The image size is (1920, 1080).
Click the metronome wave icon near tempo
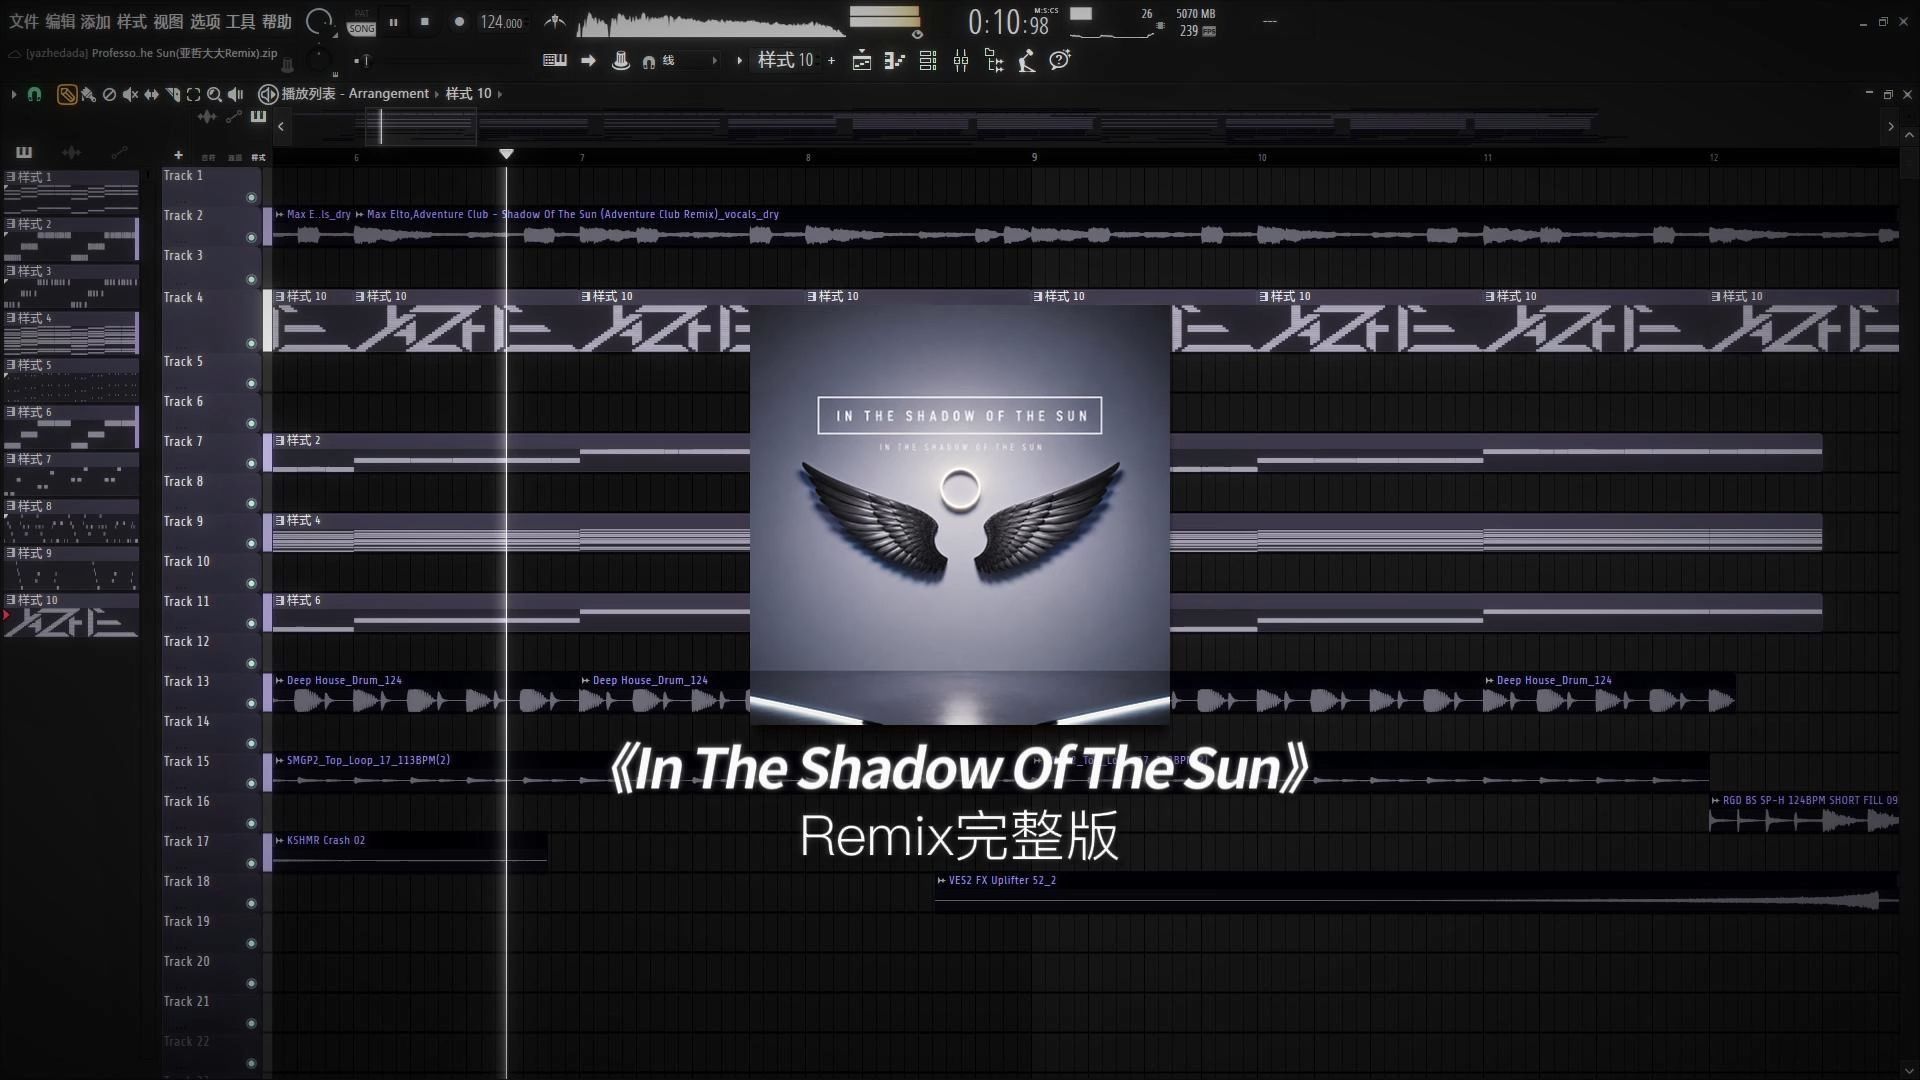[x=554, y=21]
